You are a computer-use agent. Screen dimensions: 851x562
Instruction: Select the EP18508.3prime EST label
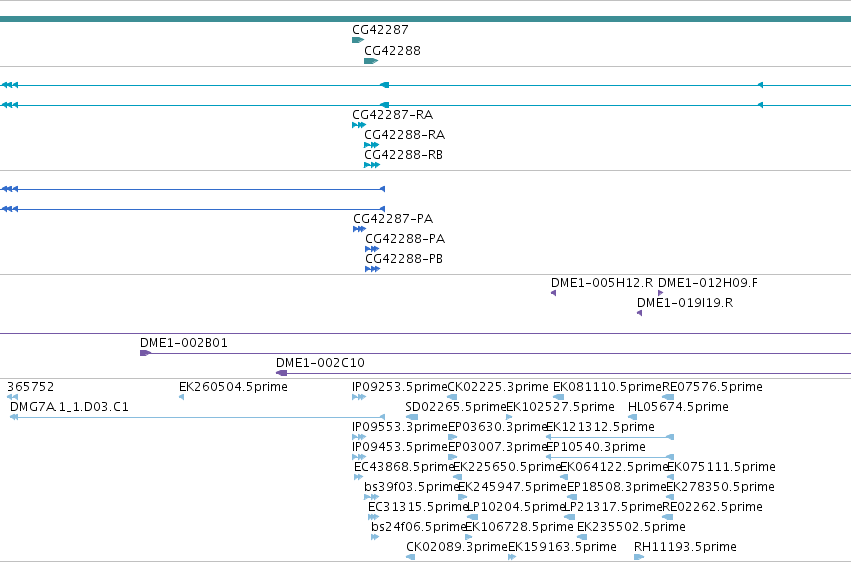click(617, 488)
